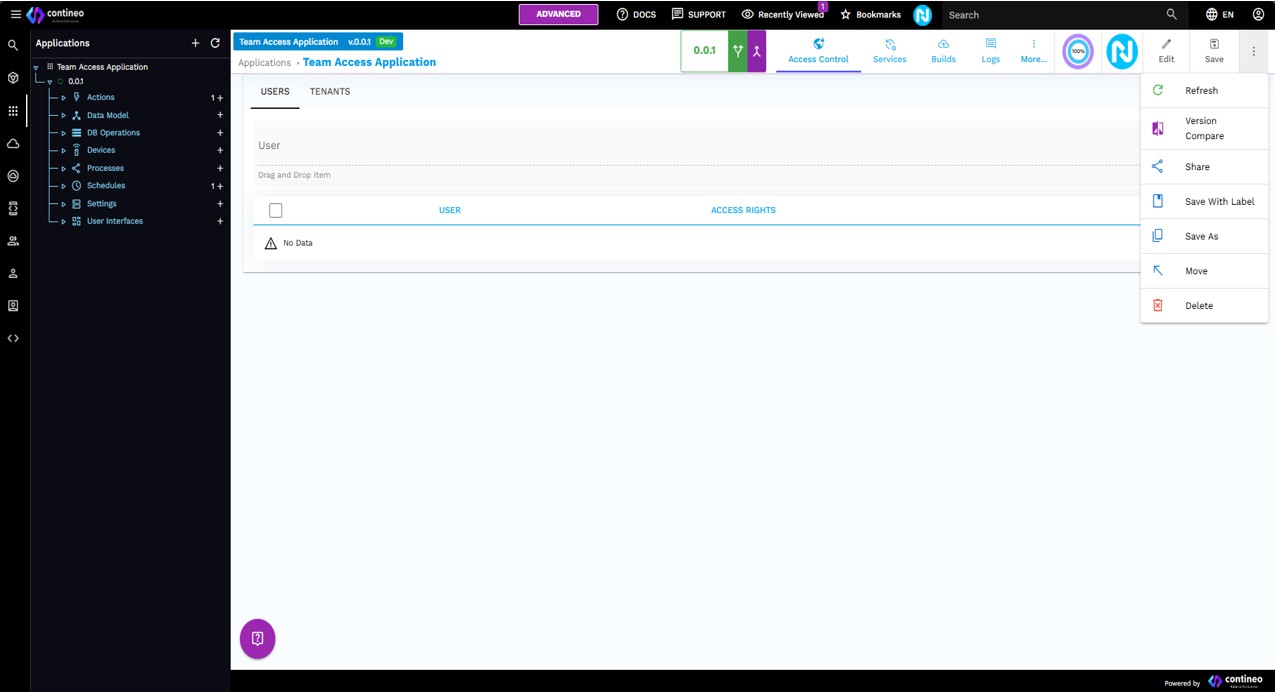Toggle the select-all checkbox in users table
Image resolution: width=1275 pixels, height=692 pixels.
(x=276, y=210)
